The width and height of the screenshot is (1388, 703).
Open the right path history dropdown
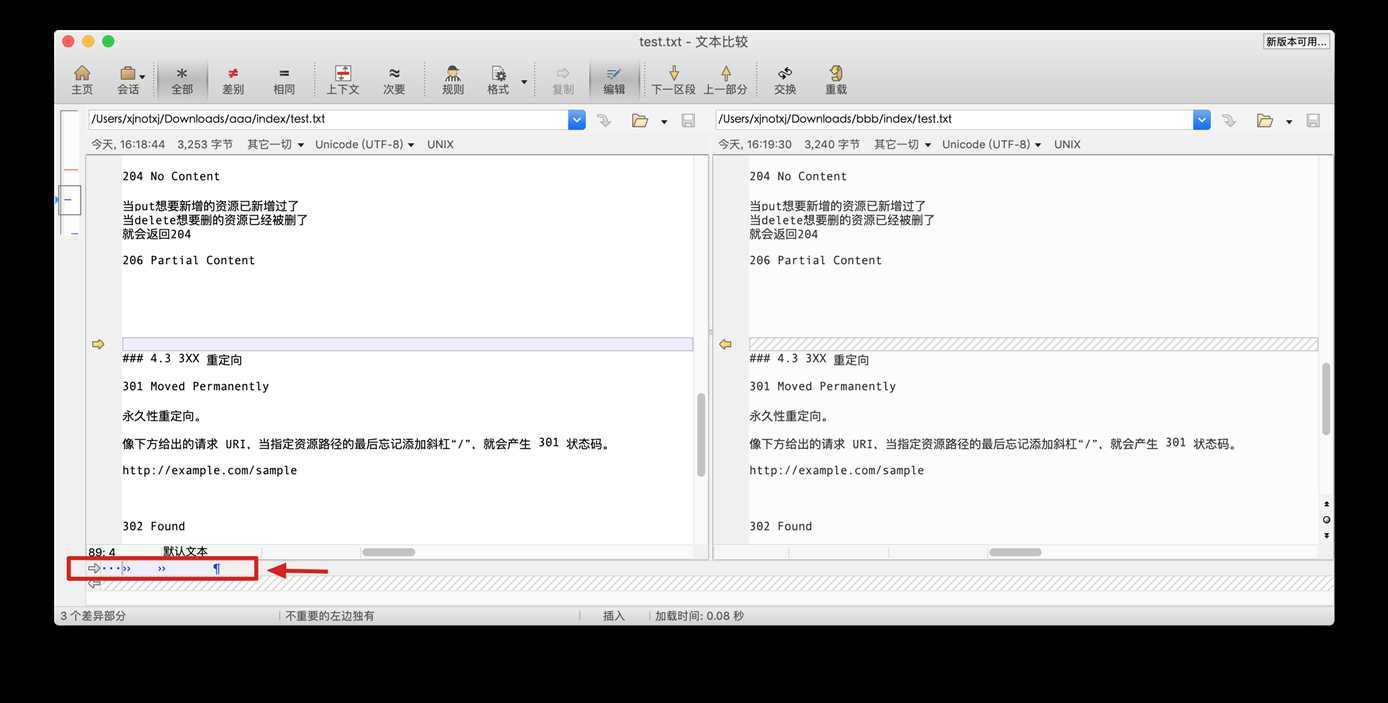[x=1202, y=120]
